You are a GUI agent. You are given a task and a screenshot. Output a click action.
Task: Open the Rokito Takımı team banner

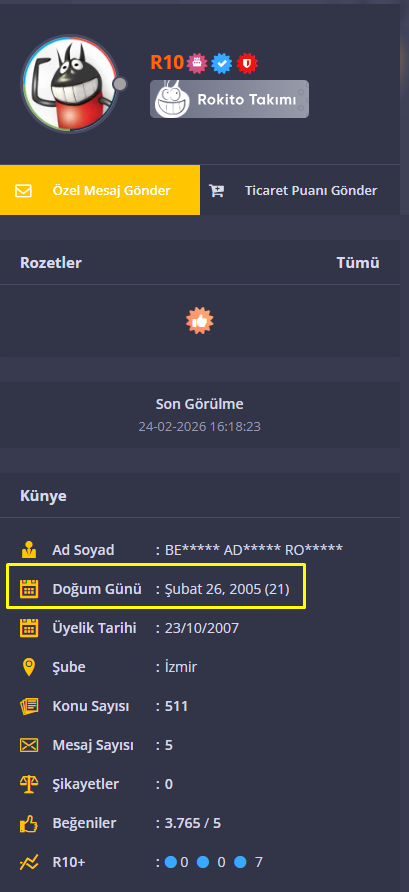[229, 99]
